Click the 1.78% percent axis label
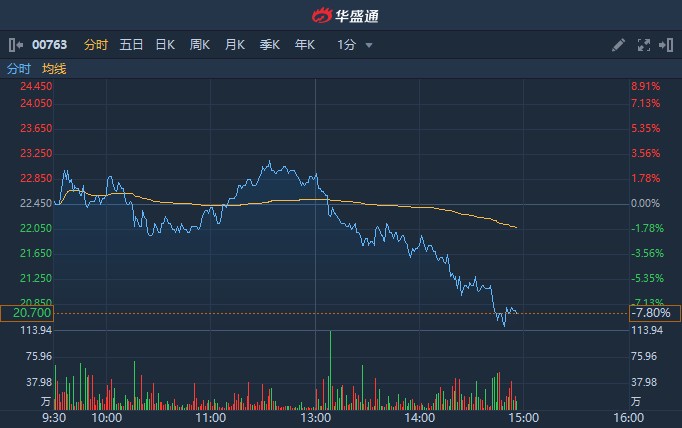Image resolution: width=682 pixels, height=428 pixels. tap(645, 178)
